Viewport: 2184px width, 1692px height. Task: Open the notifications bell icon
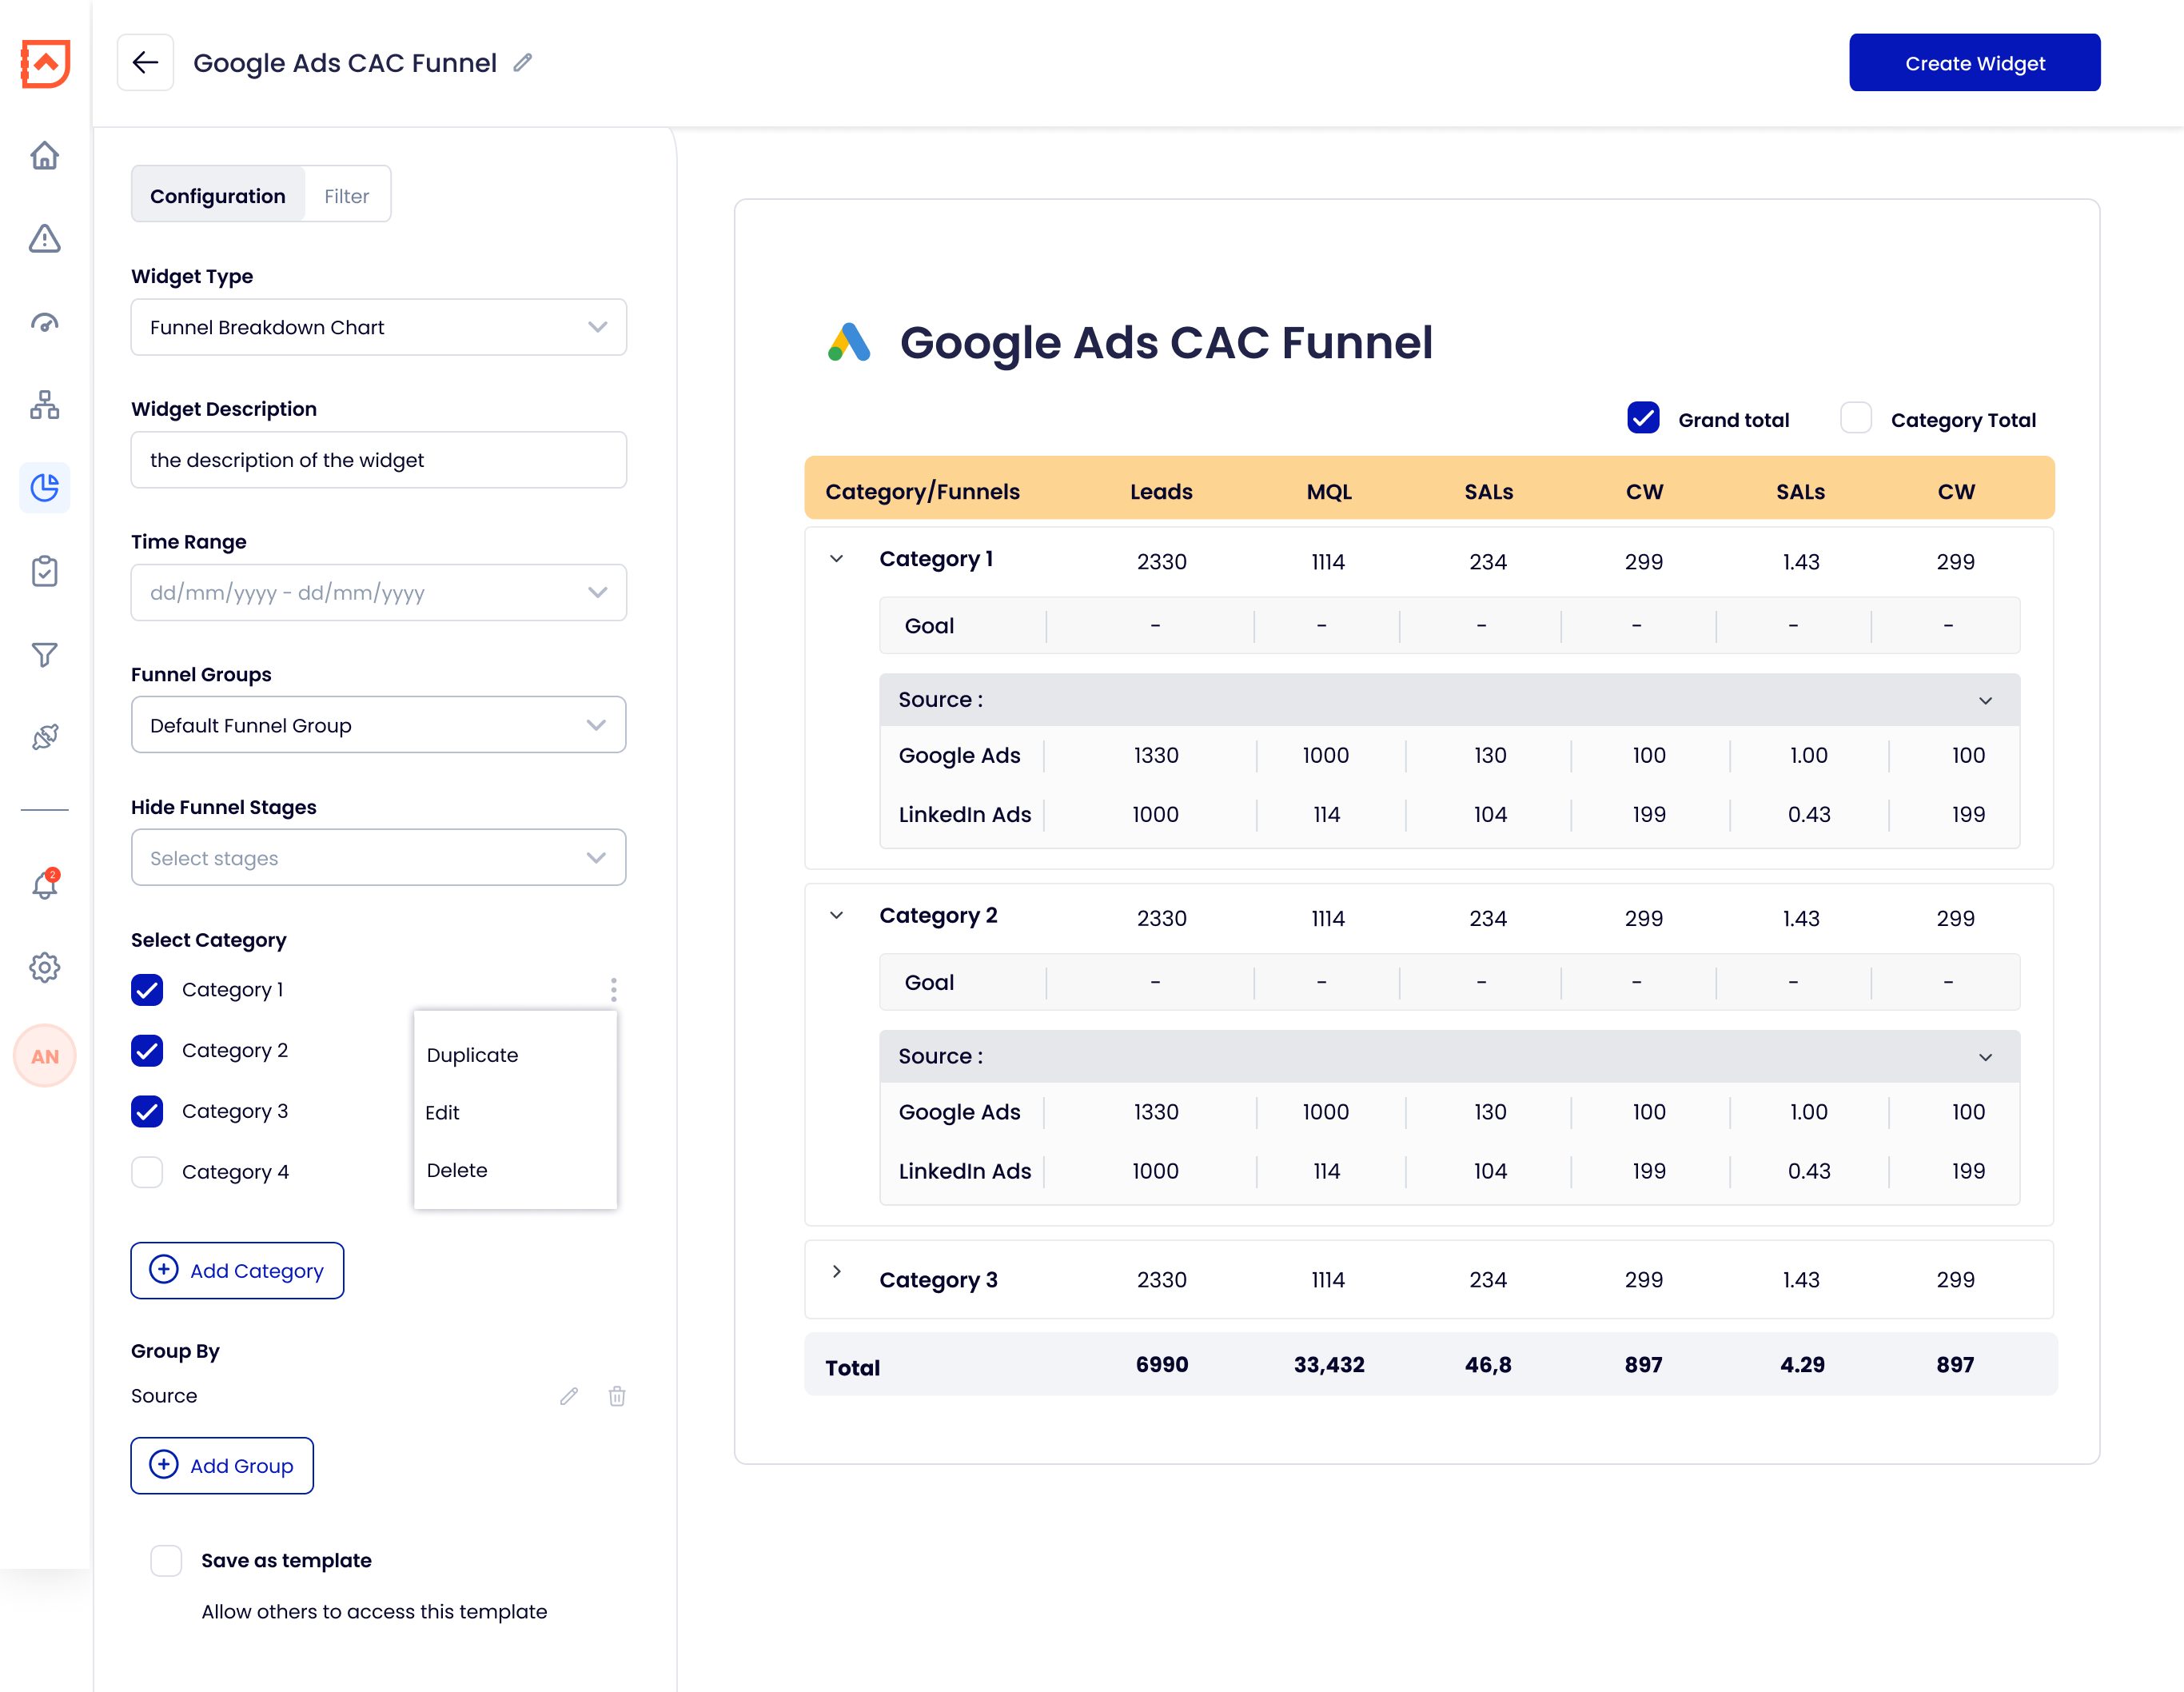(45, 884)
